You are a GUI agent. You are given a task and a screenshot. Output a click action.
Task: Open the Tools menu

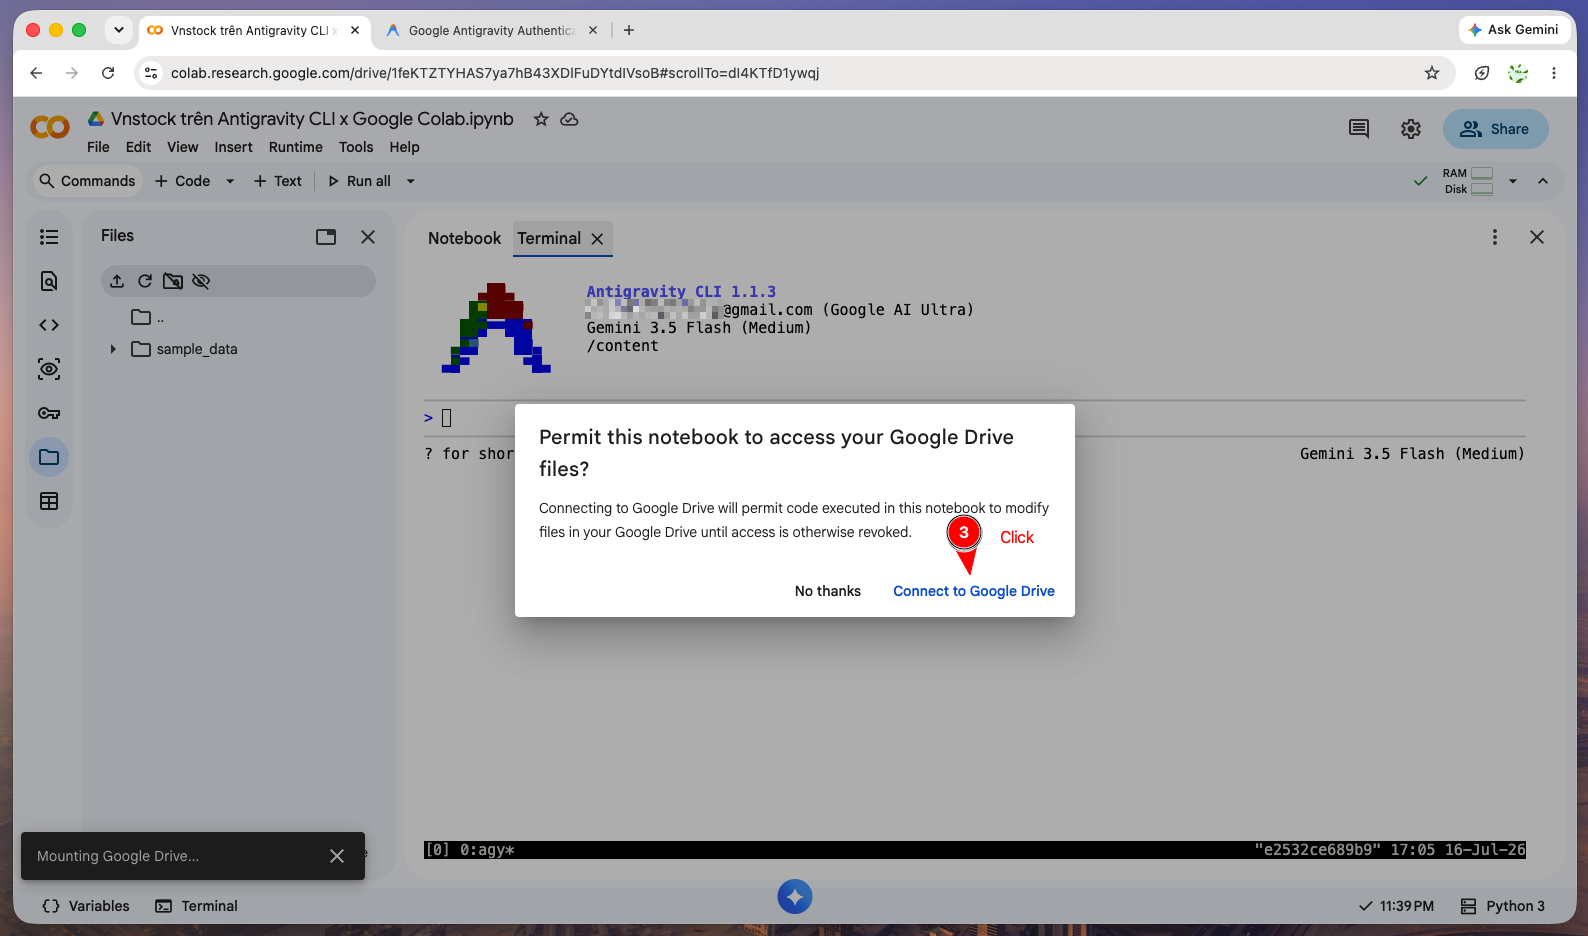click(x=356, y=147)
